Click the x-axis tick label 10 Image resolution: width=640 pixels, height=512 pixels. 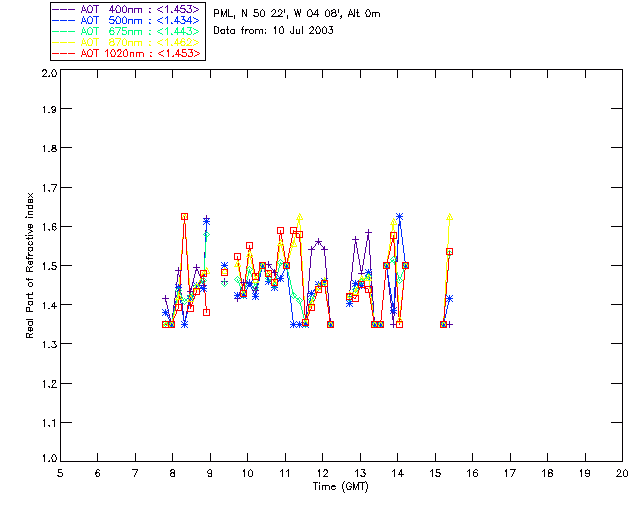coord(247,473)
